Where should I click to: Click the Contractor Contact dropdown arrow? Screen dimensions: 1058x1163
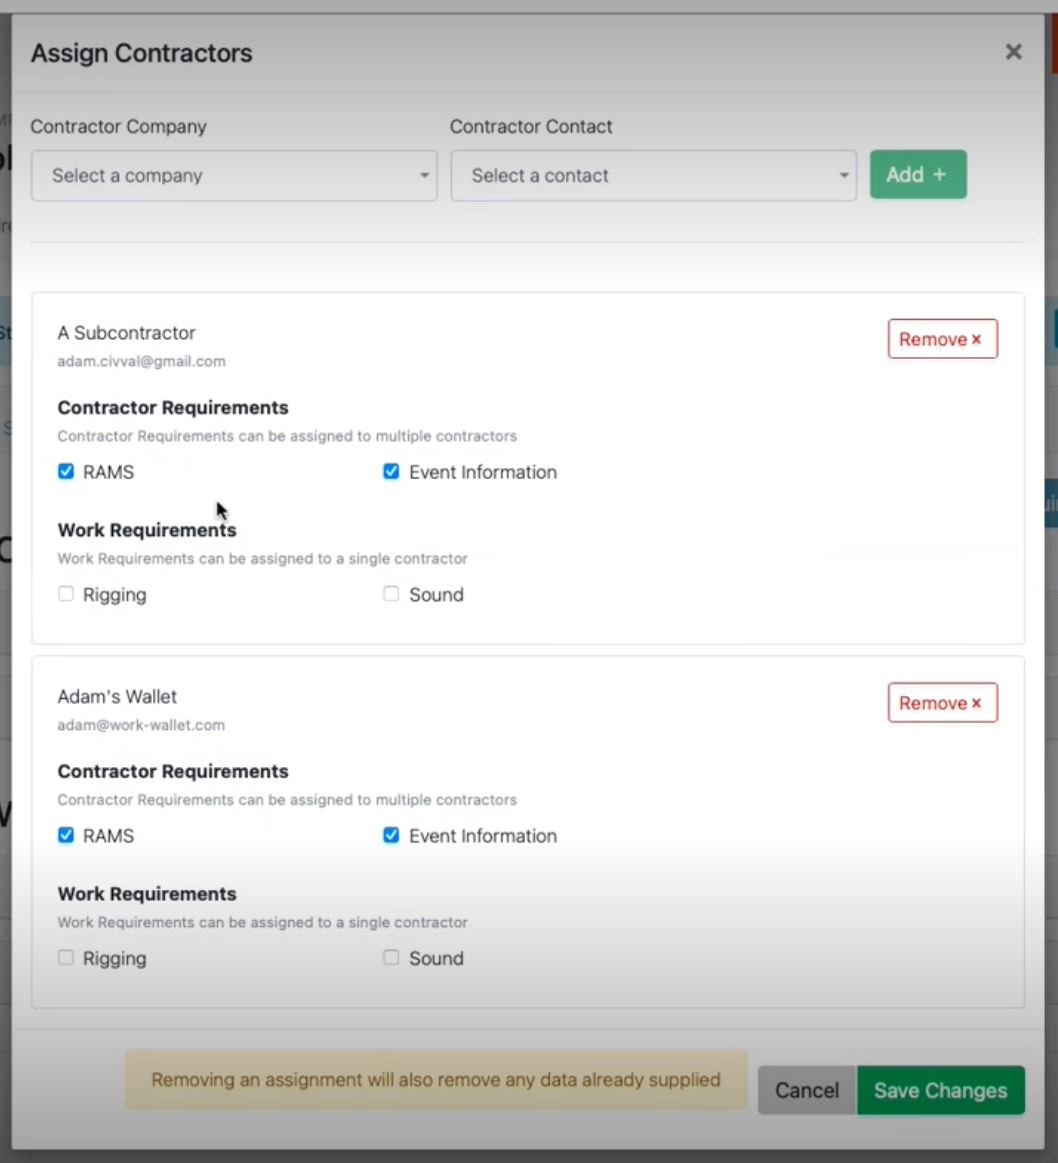(844, 176)
